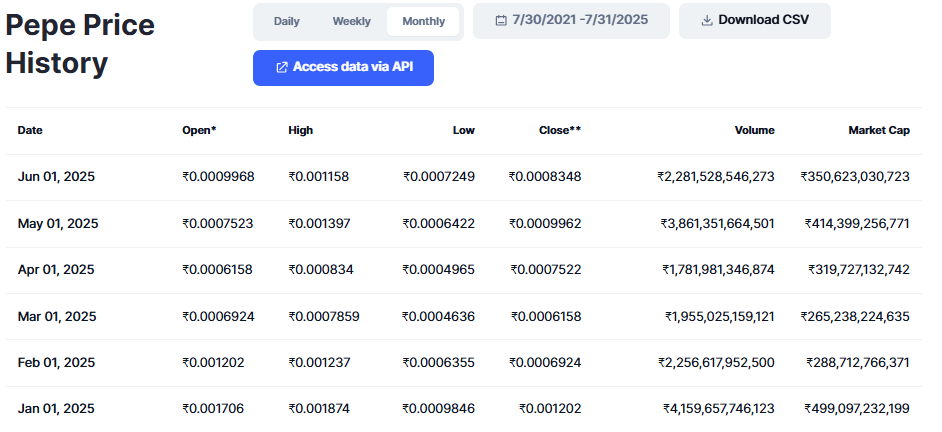Click the February open price ₹0.001202

click(x=213, y=362)
